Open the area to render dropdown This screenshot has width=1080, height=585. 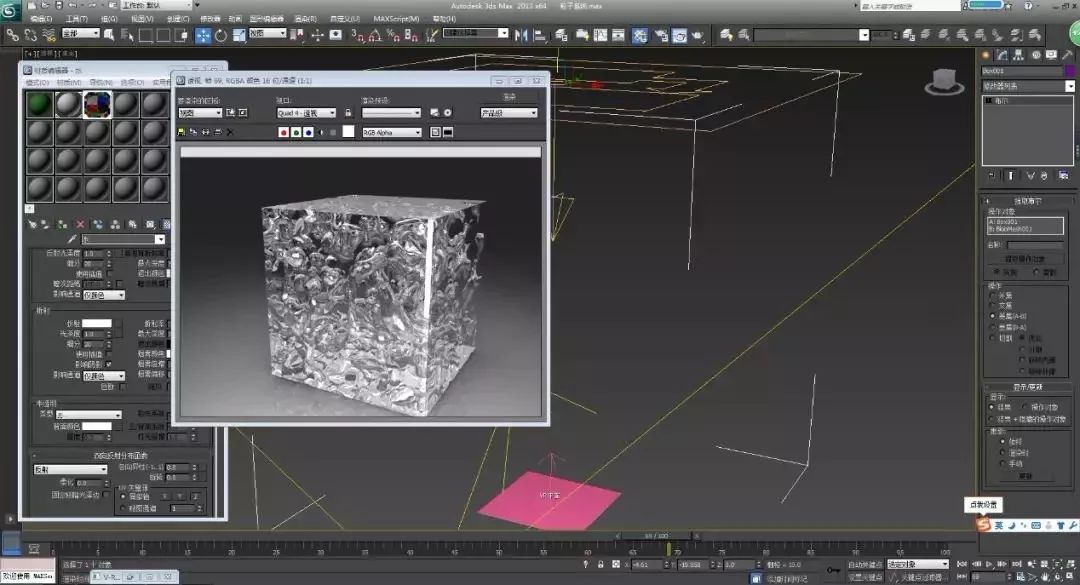click(200, 113)
